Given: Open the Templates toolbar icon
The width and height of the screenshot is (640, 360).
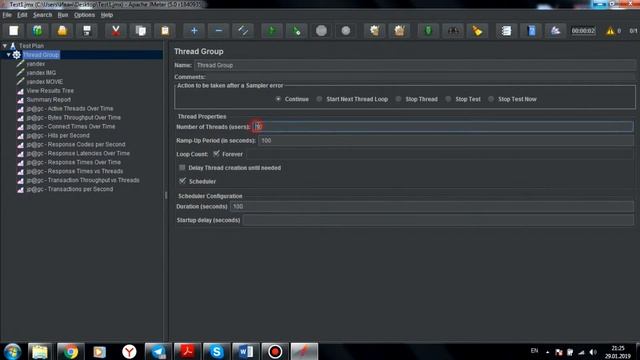Looking at the screenshot, I should (x=38, y=31).
